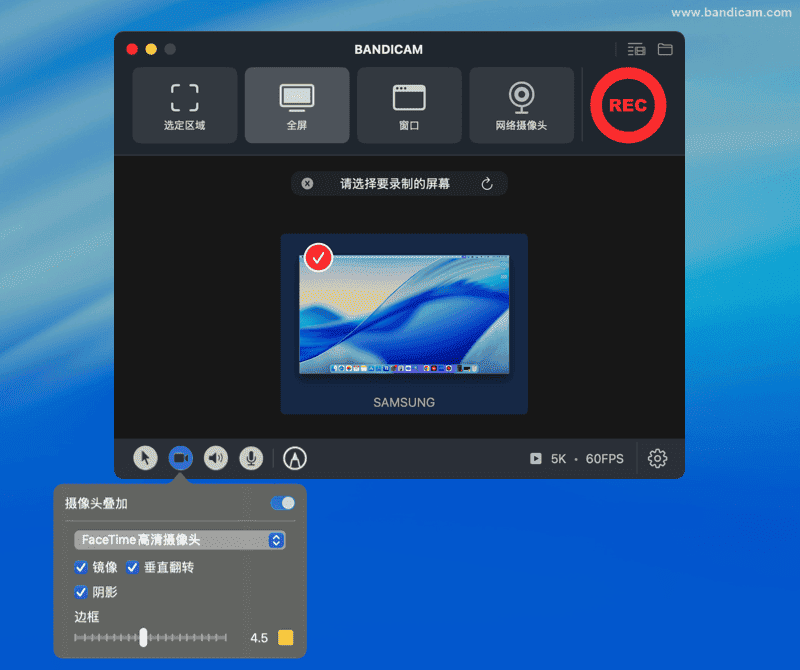Open the FaceTime高清摄像头 dropdown
This screenshot has height=670, width=800.
pyautogui.click(x=180, y=540)
